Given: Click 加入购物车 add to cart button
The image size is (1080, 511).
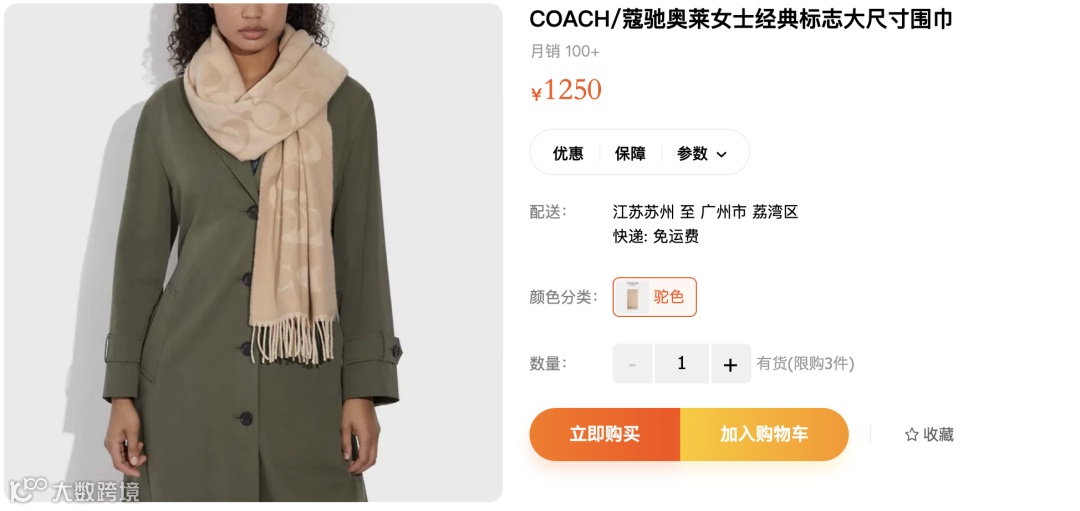Looking at the screenshot, I should coord(764,435).
